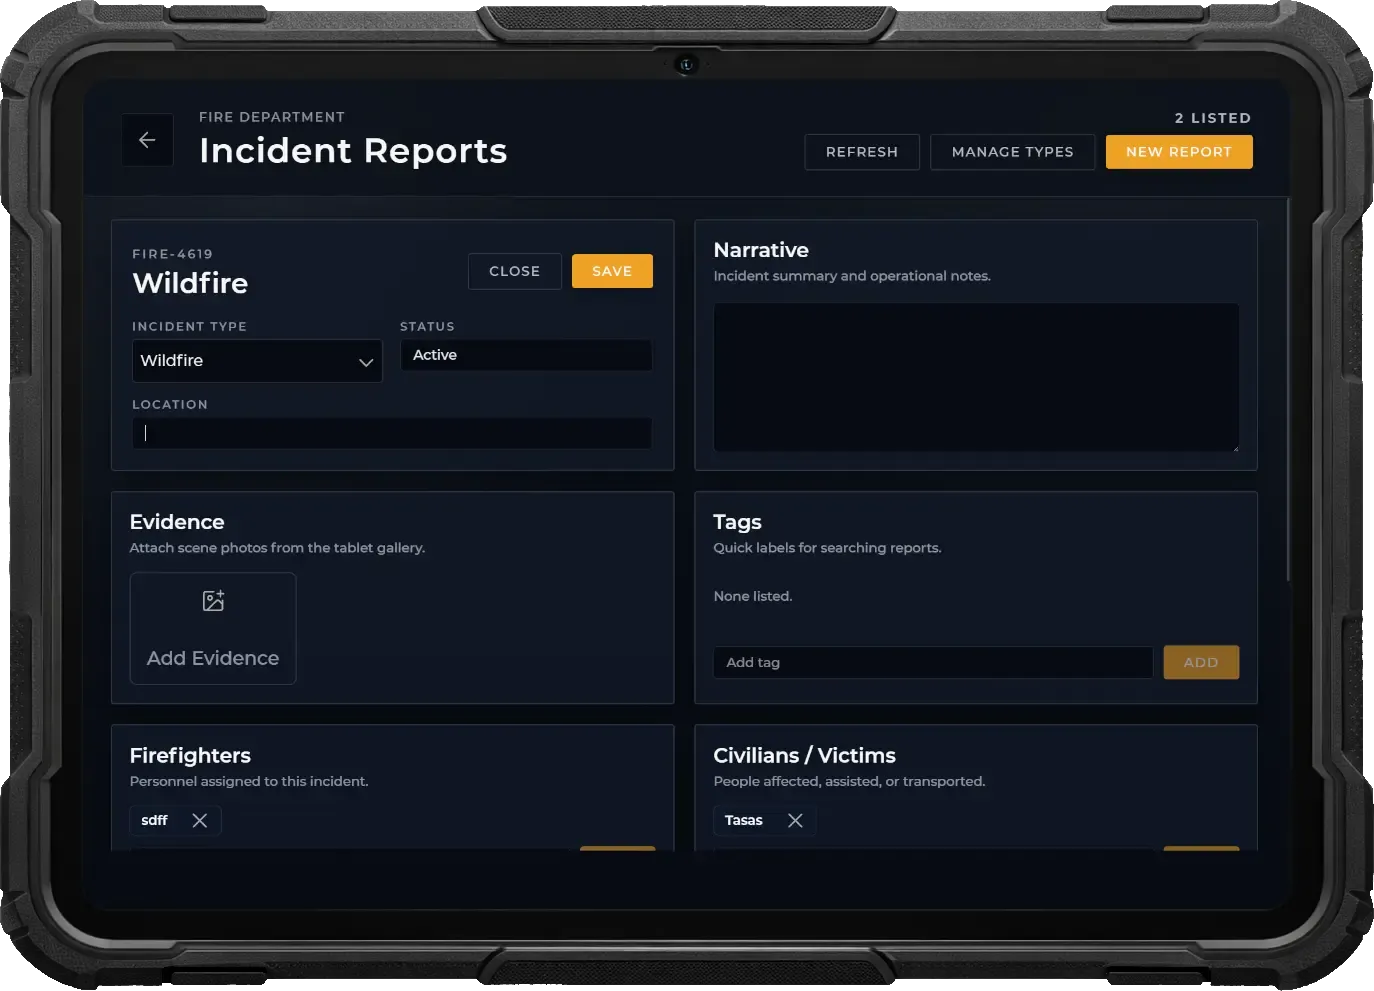Click the Civilians / Victims heading
1374x991 pixels.
click(804, 755)
